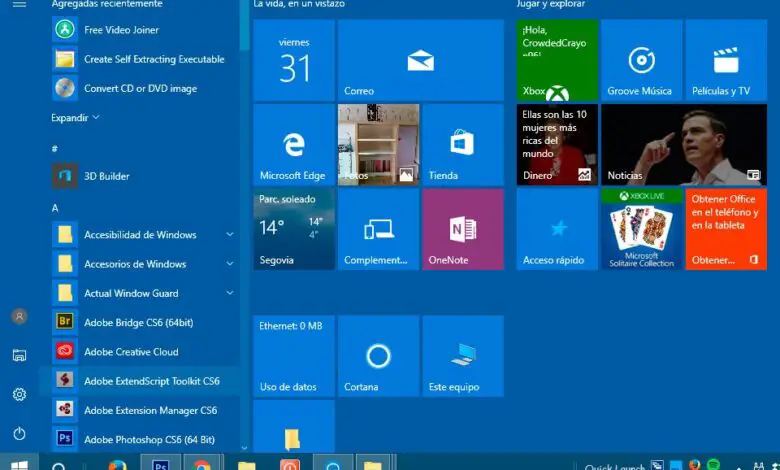Expand Accesibilidad de Windows folder
The image size is (780, 470).
(139, 235)
